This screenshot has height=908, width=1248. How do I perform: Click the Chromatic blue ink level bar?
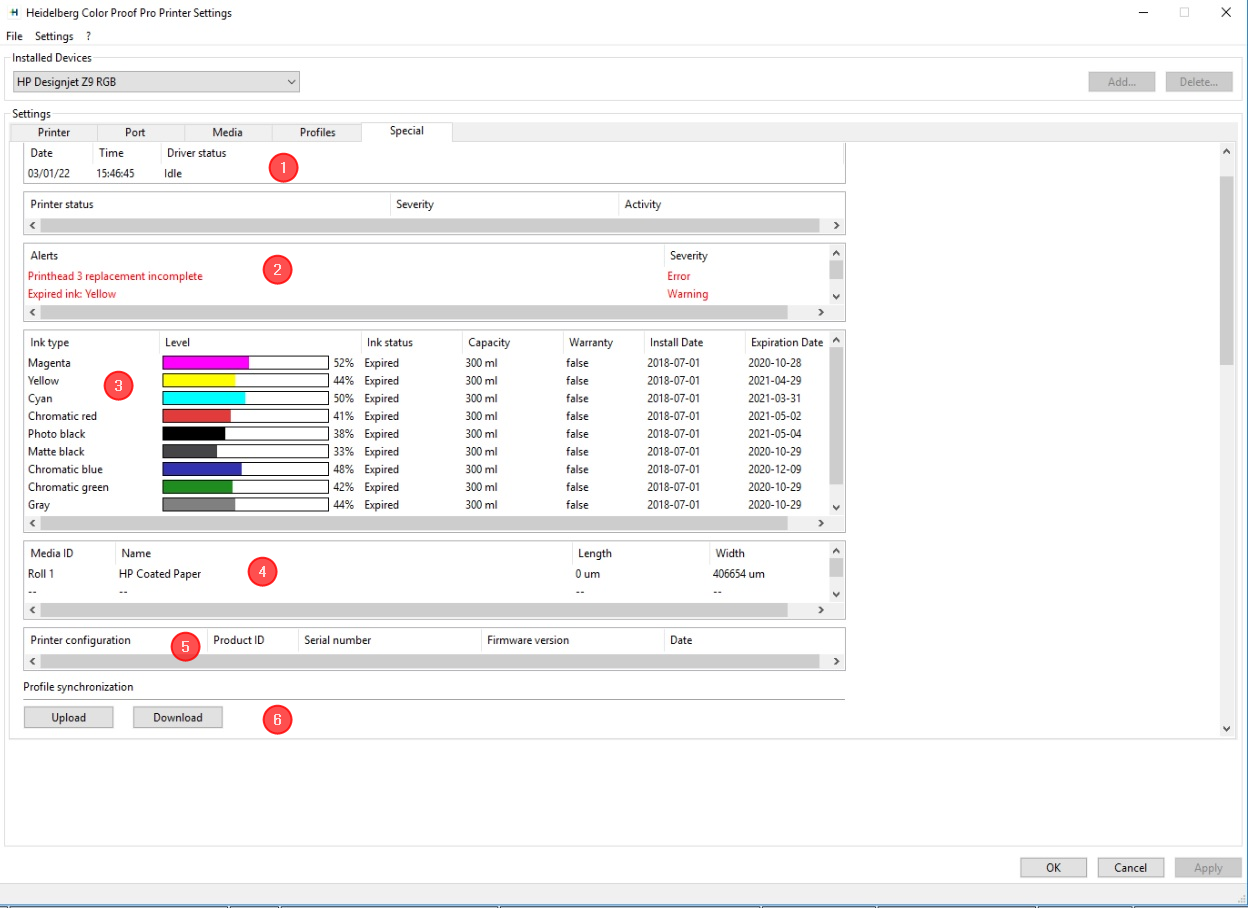pyautogui.click(x=245, y=470)
